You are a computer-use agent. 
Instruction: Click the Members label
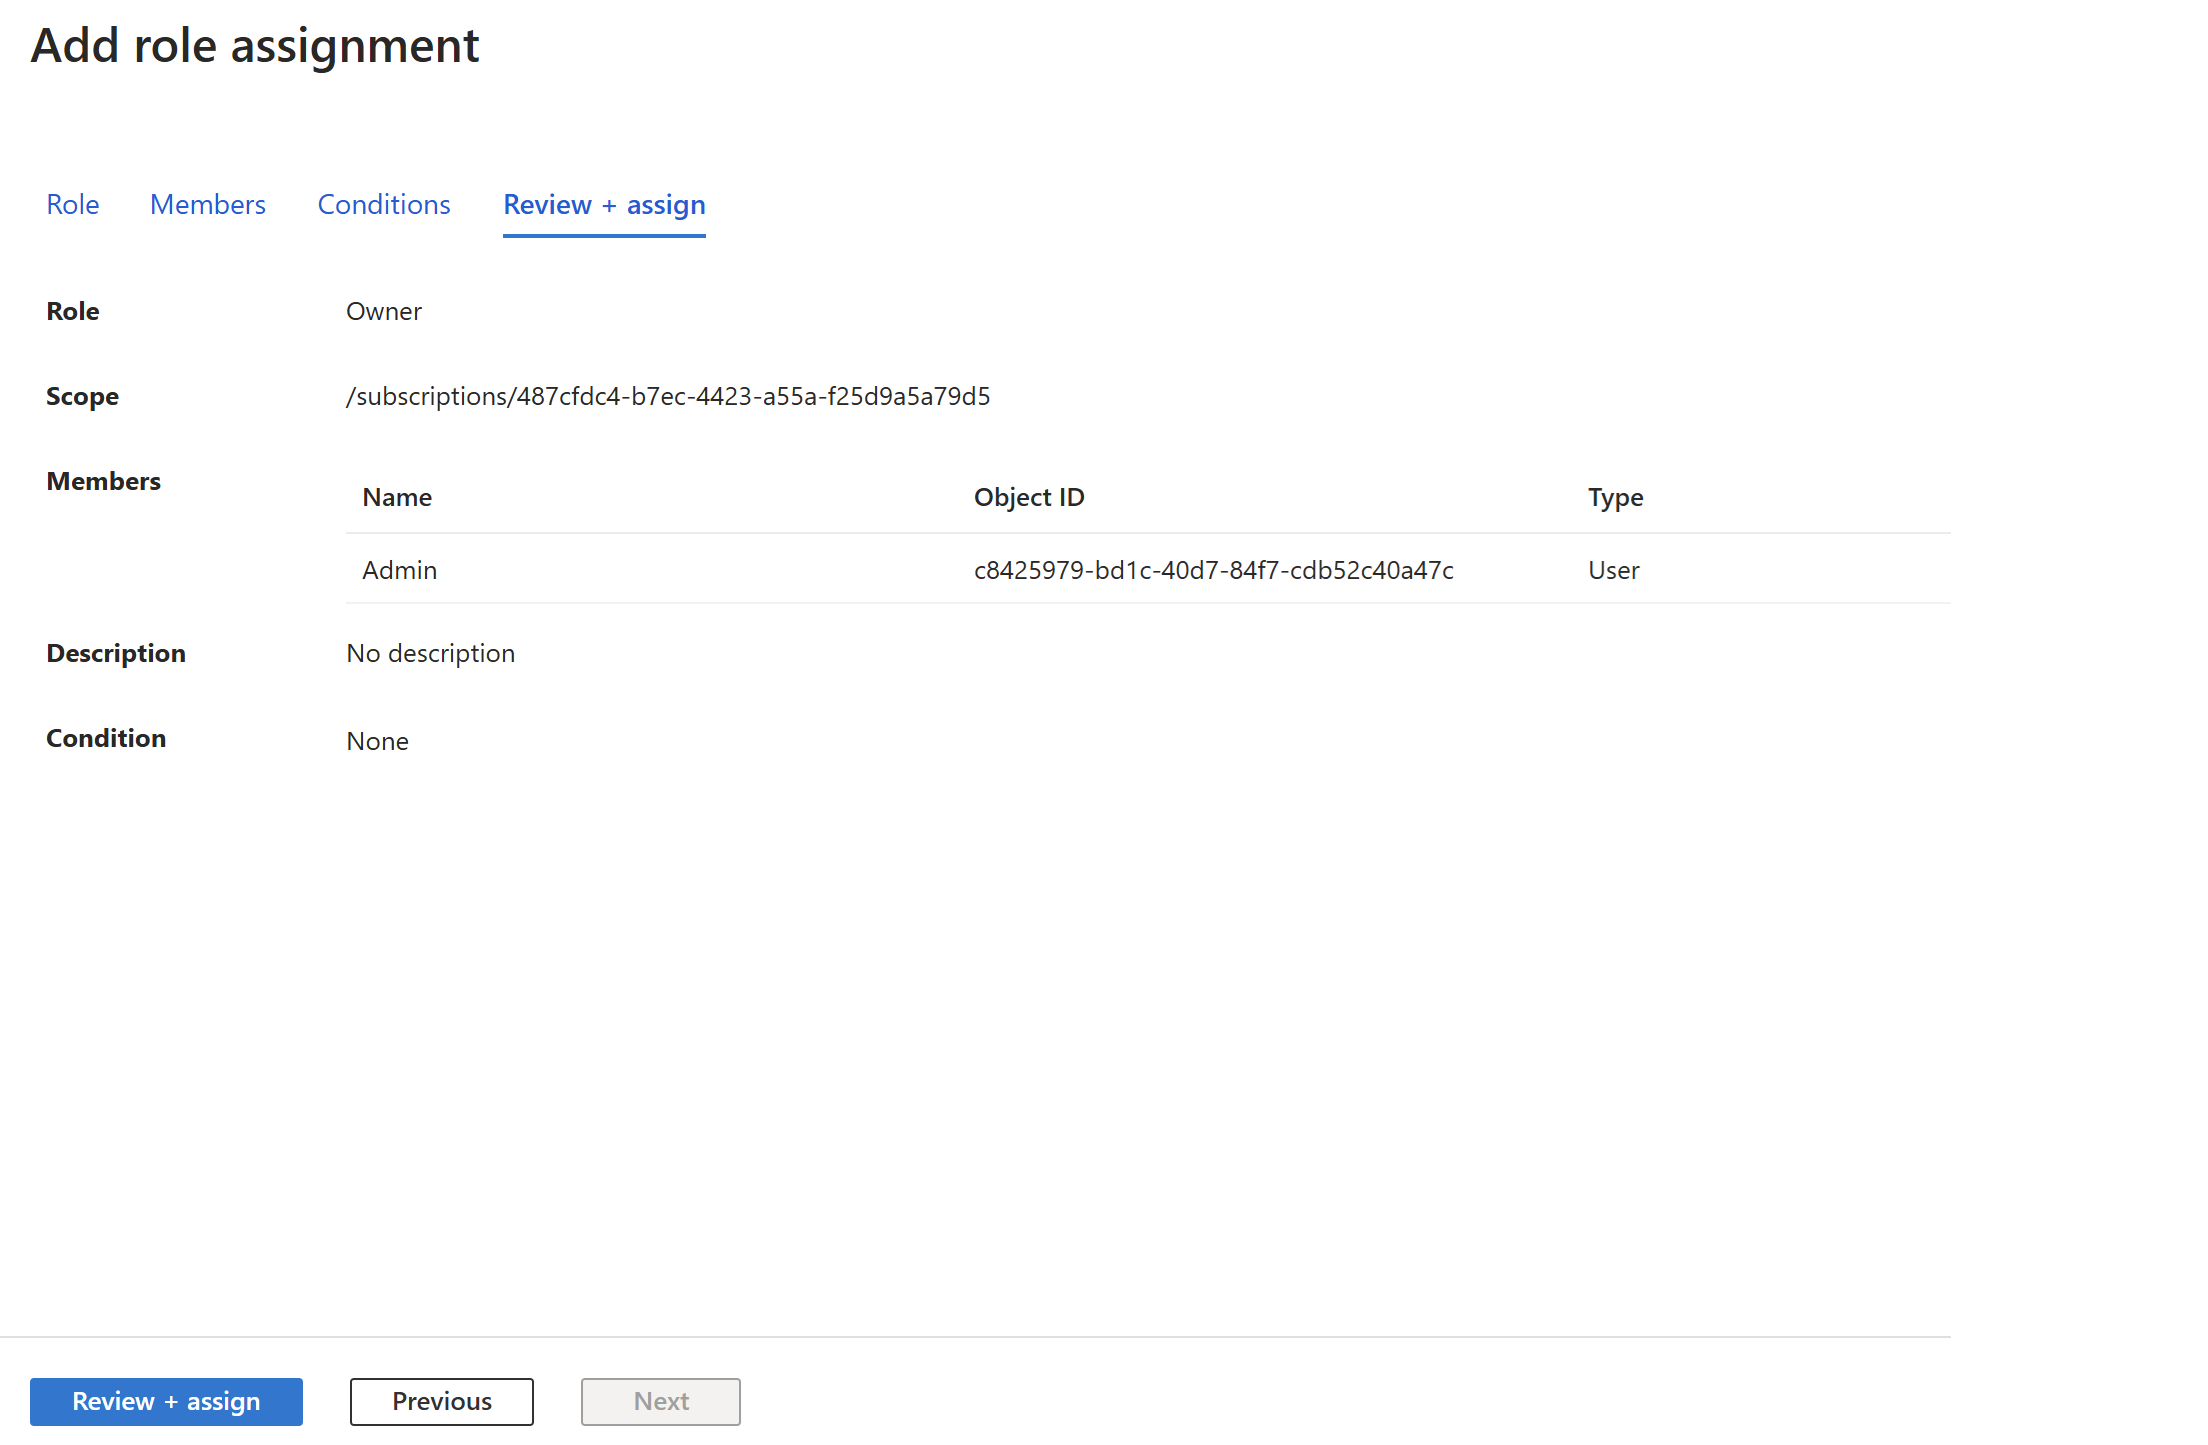[x=103, y=481]
